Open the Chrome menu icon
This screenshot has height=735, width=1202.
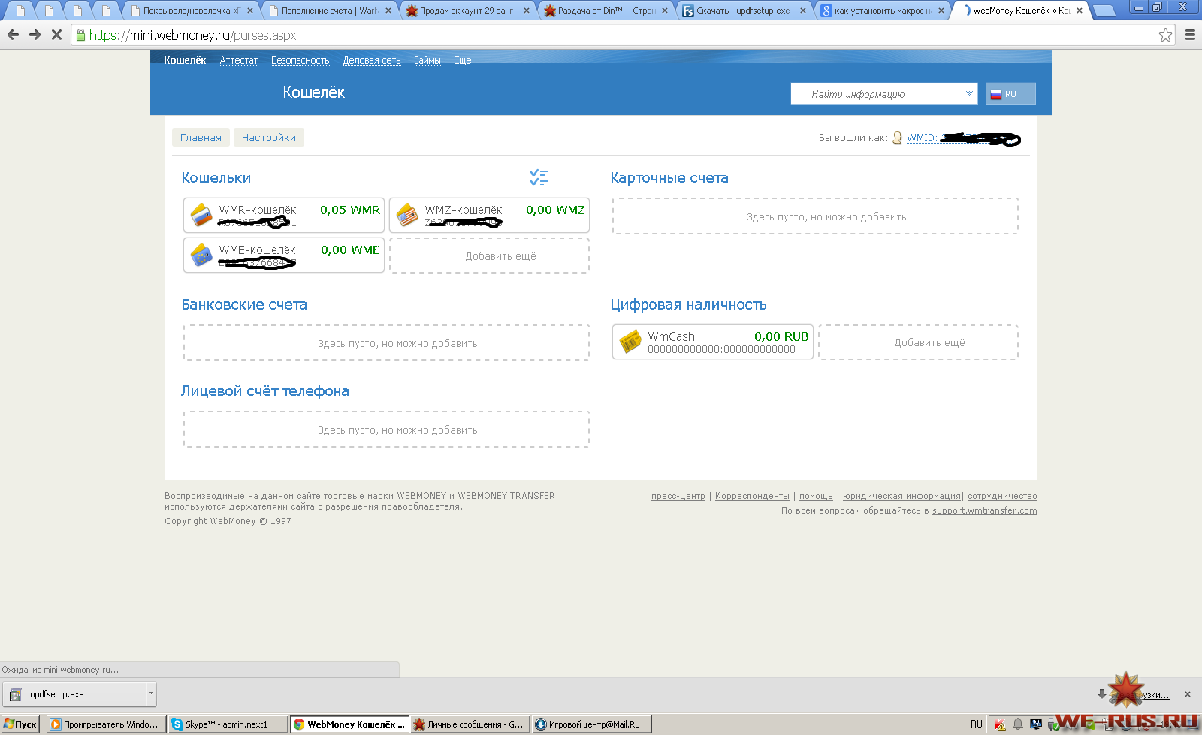point(1188,34)
